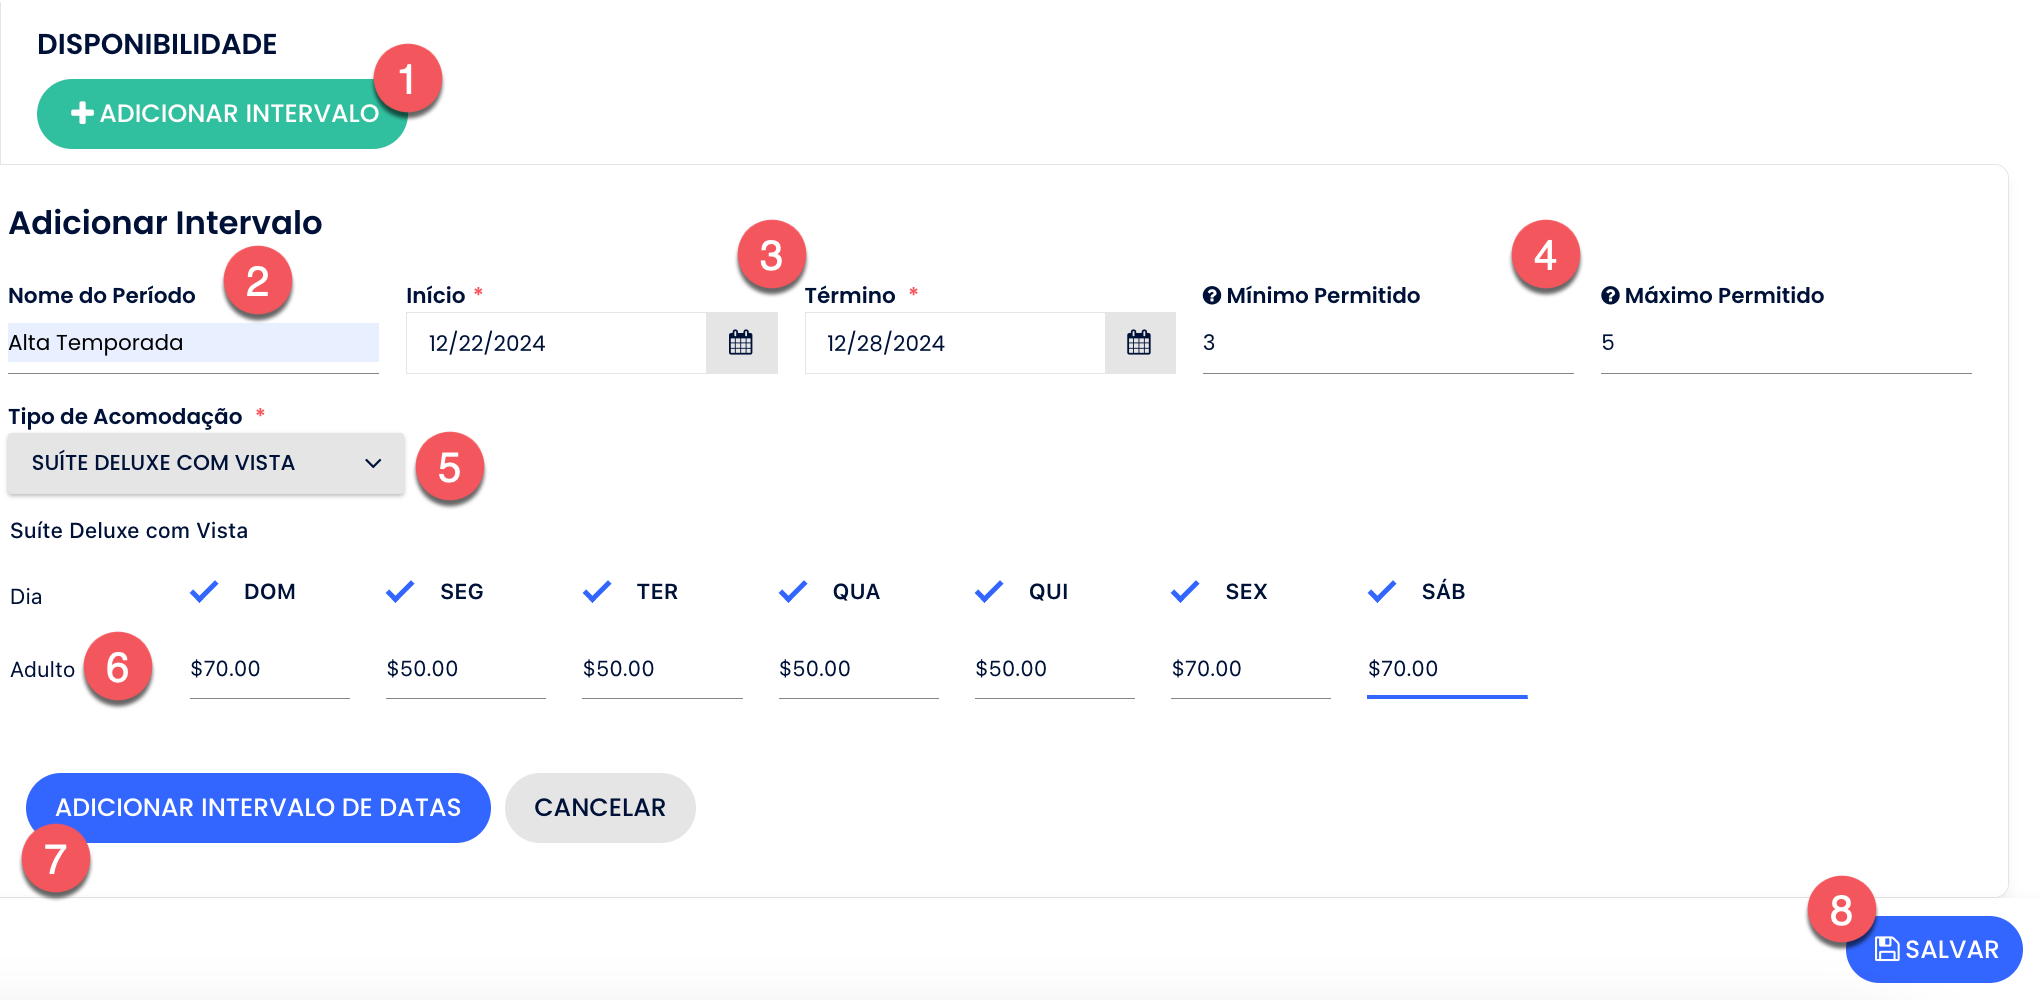
Task: Edit the Adulto price for QUI
Action: pyautogui.click(x=1054, y=669)
